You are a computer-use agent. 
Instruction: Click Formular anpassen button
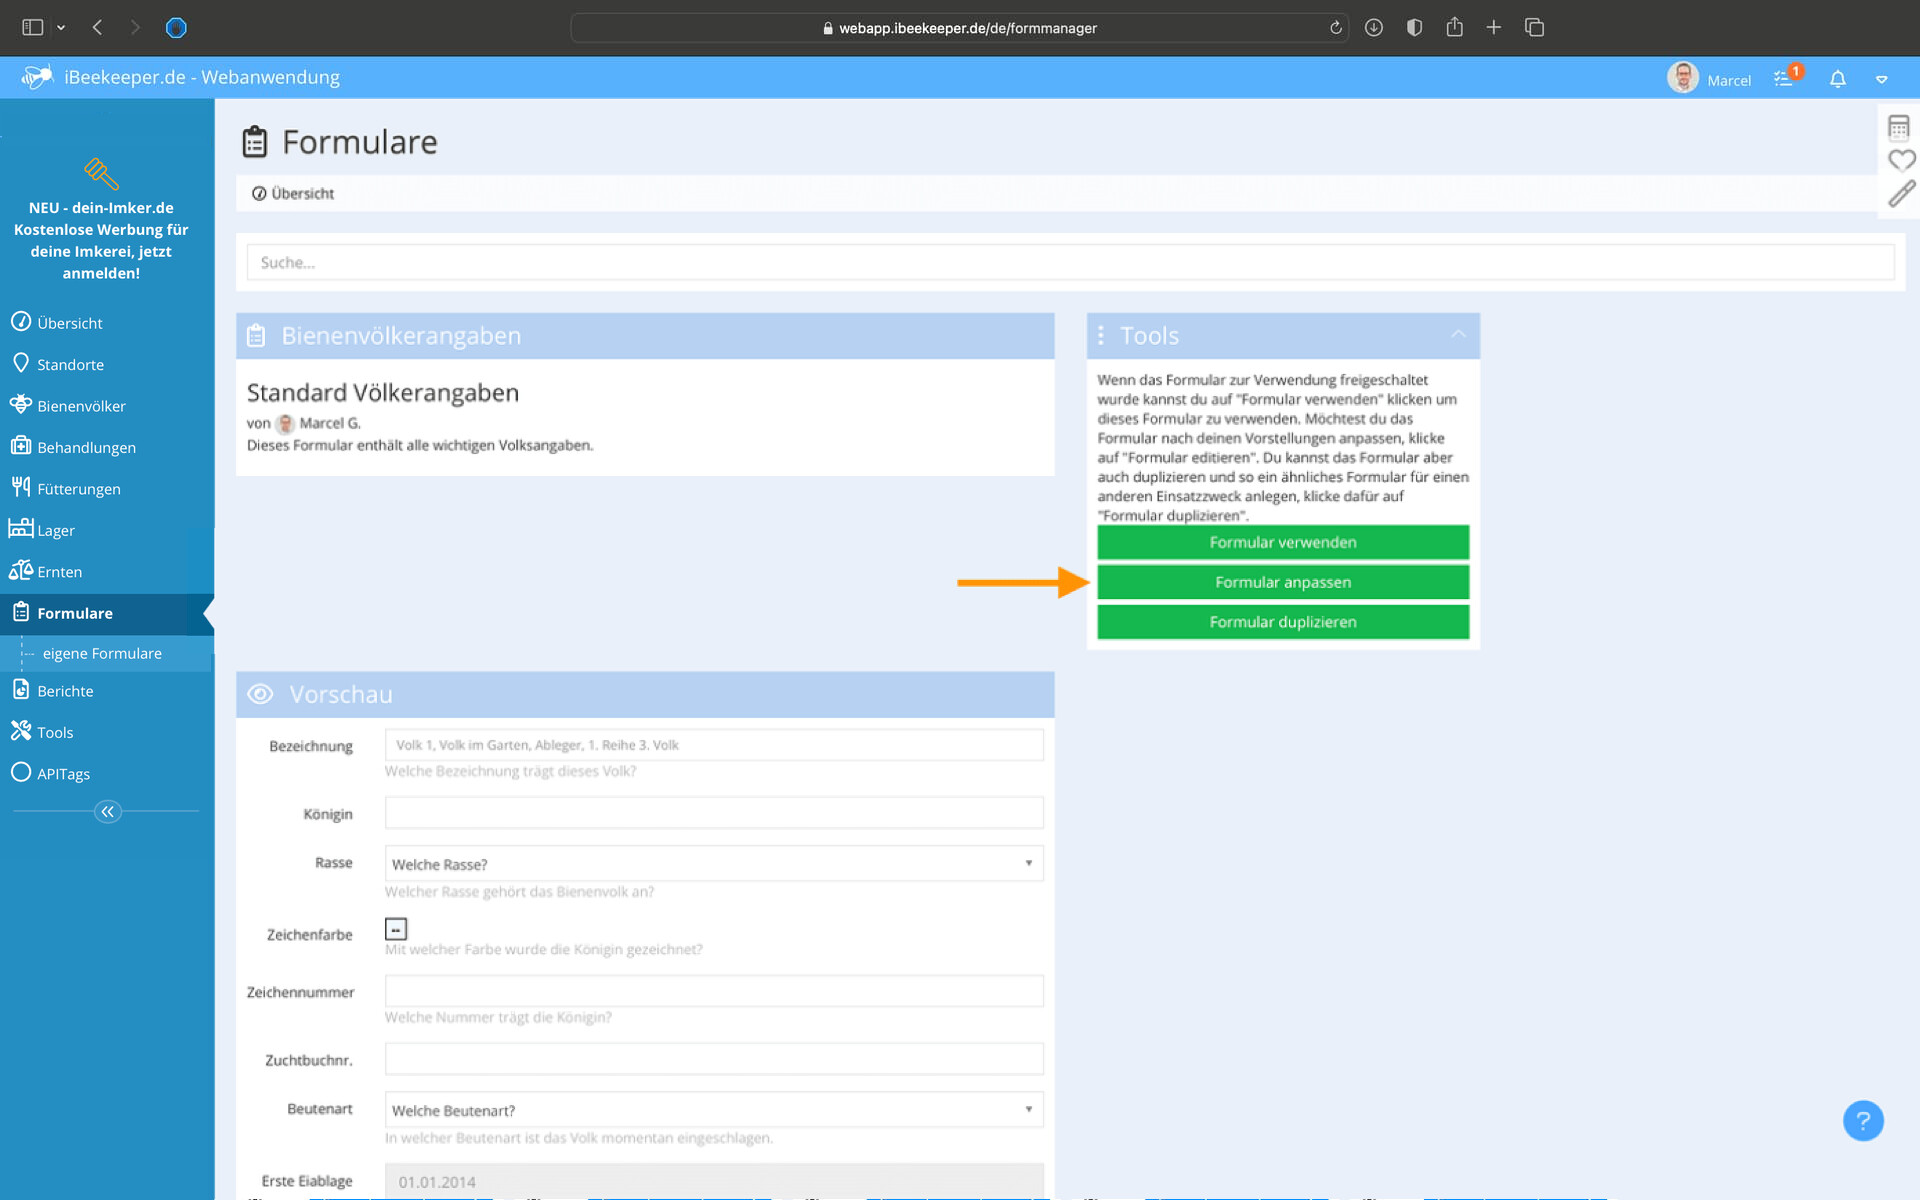pos(1283,582)
